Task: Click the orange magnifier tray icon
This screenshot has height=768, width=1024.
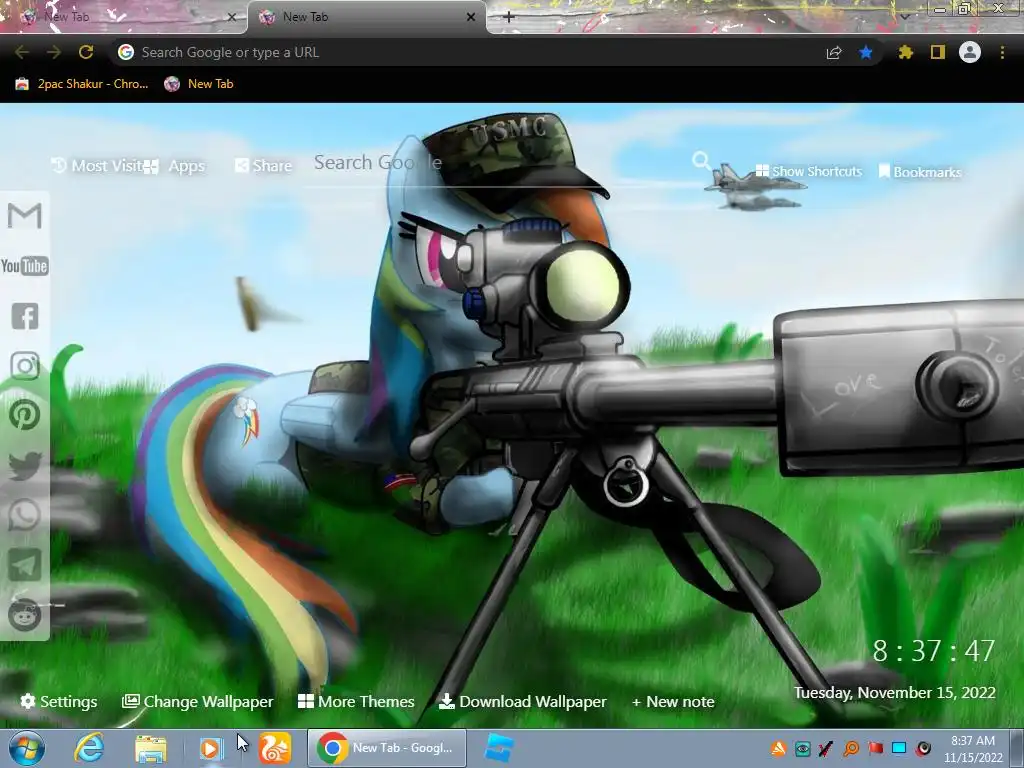Action: 851,749
